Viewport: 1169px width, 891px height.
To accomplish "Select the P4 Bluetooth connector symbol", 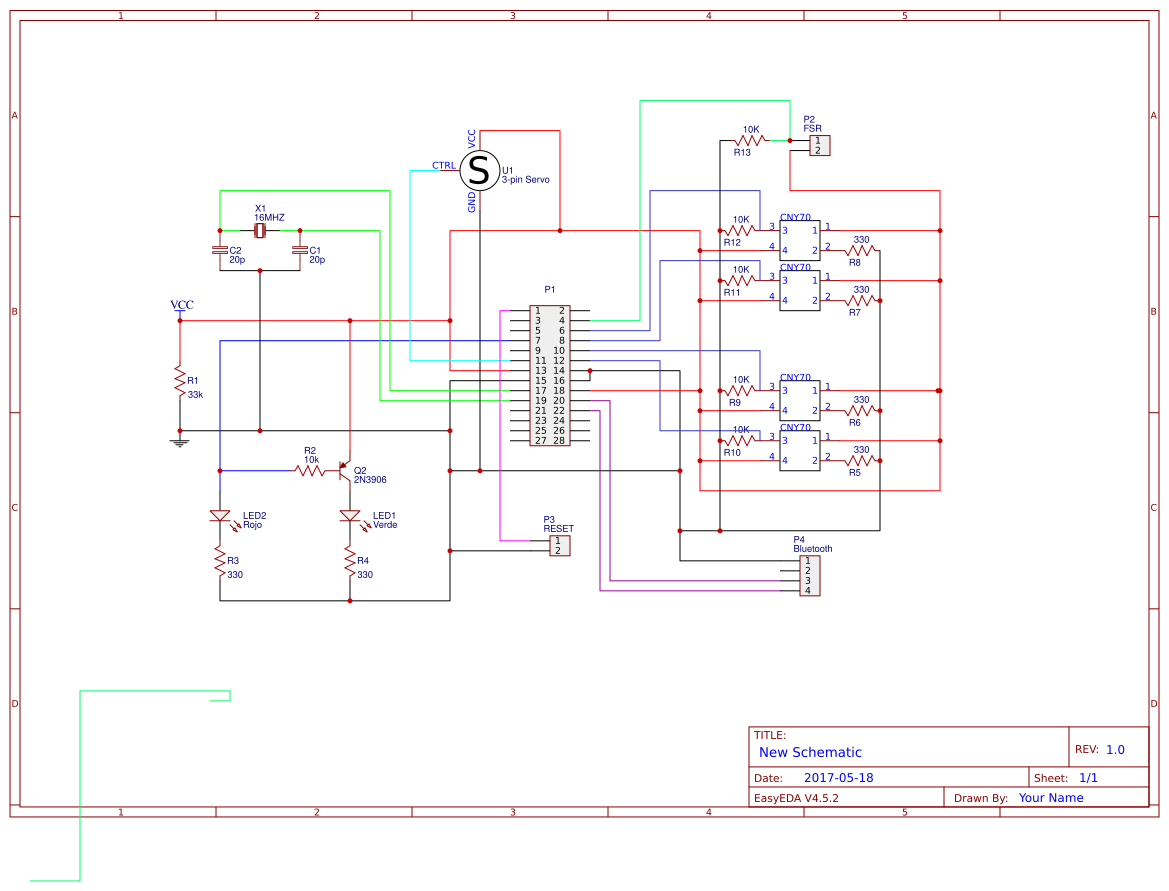I will point(808,576).
